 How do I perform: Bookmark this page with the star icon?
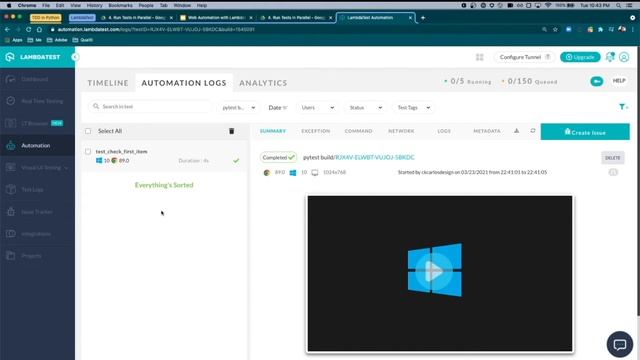click(555, 29)
